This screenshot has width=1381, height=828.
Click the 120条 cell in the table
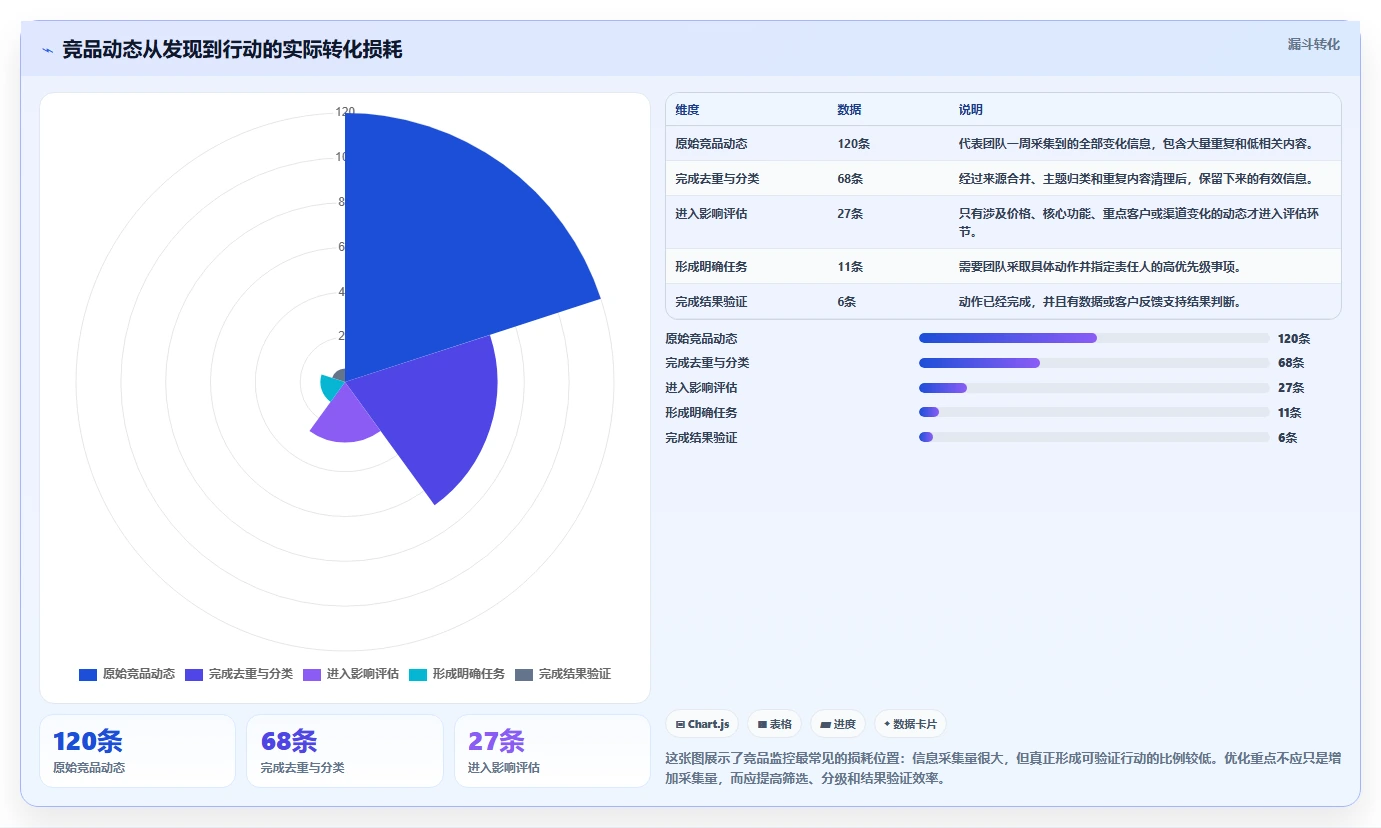tap(854, 144)
